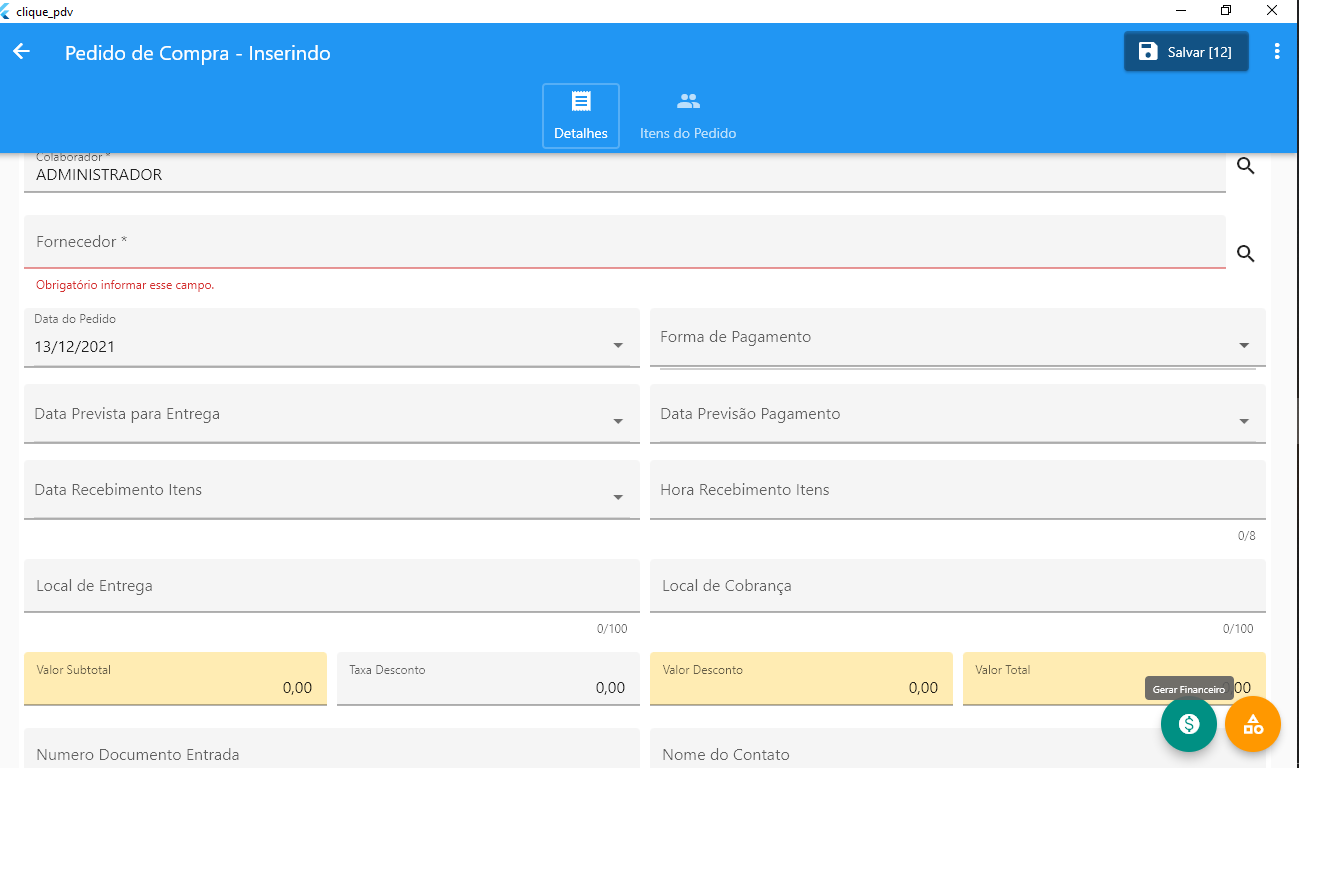Select the Valor Desconto field

[x=801, y=679]
